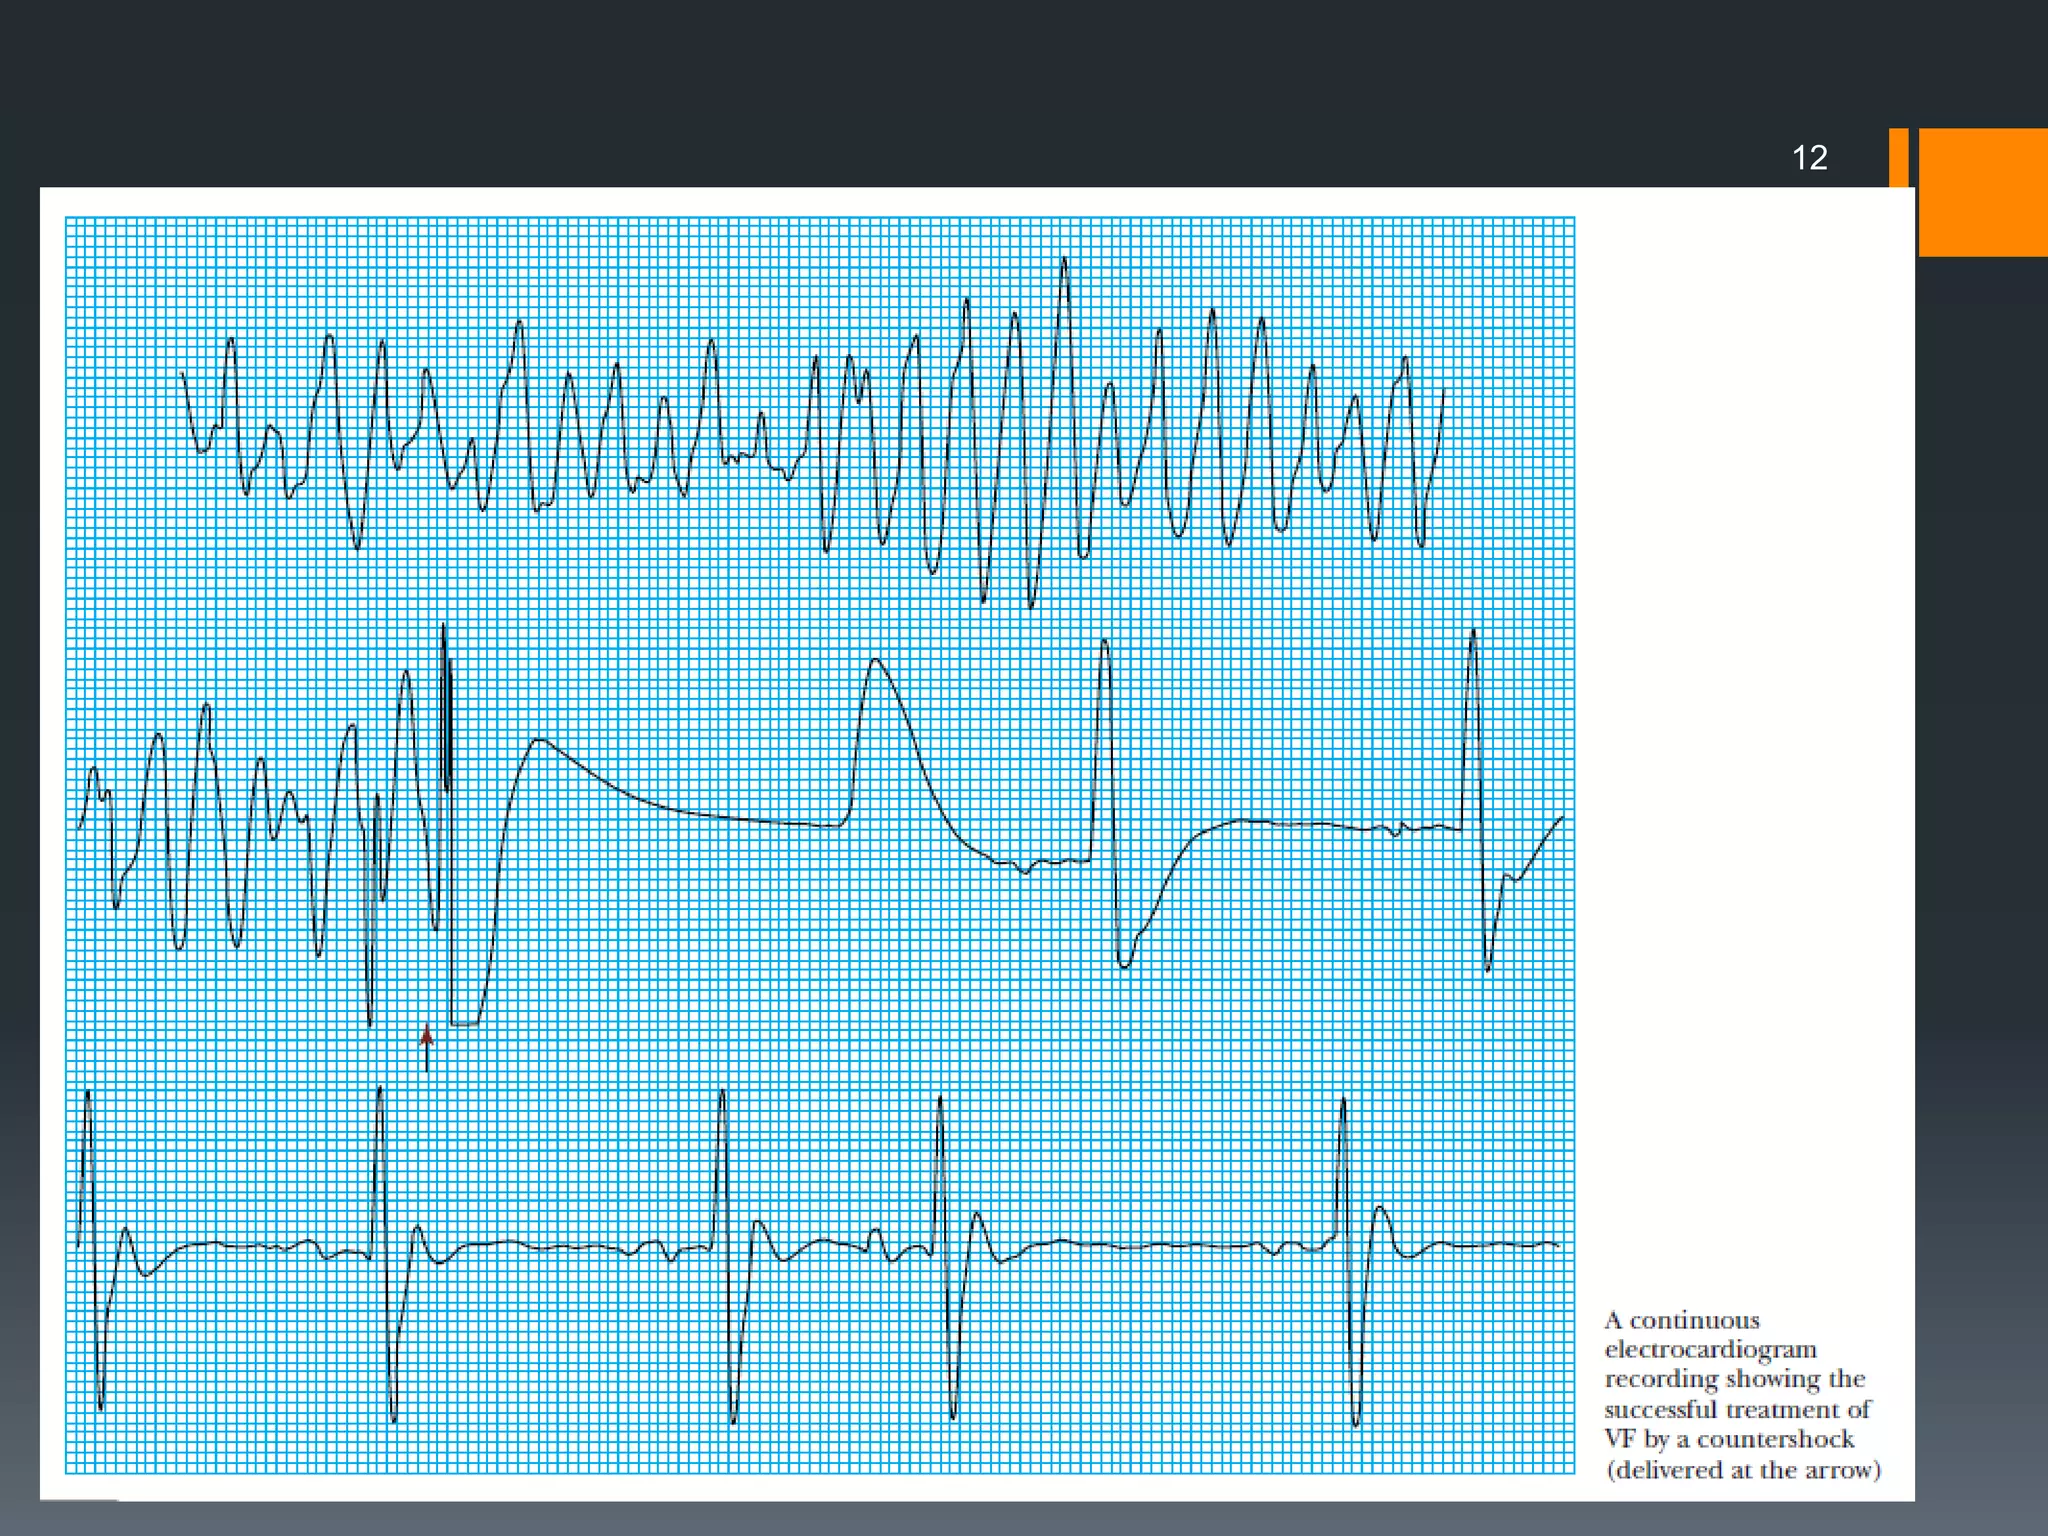Click the shock artifact spike above the arrow

pos(445,700)
